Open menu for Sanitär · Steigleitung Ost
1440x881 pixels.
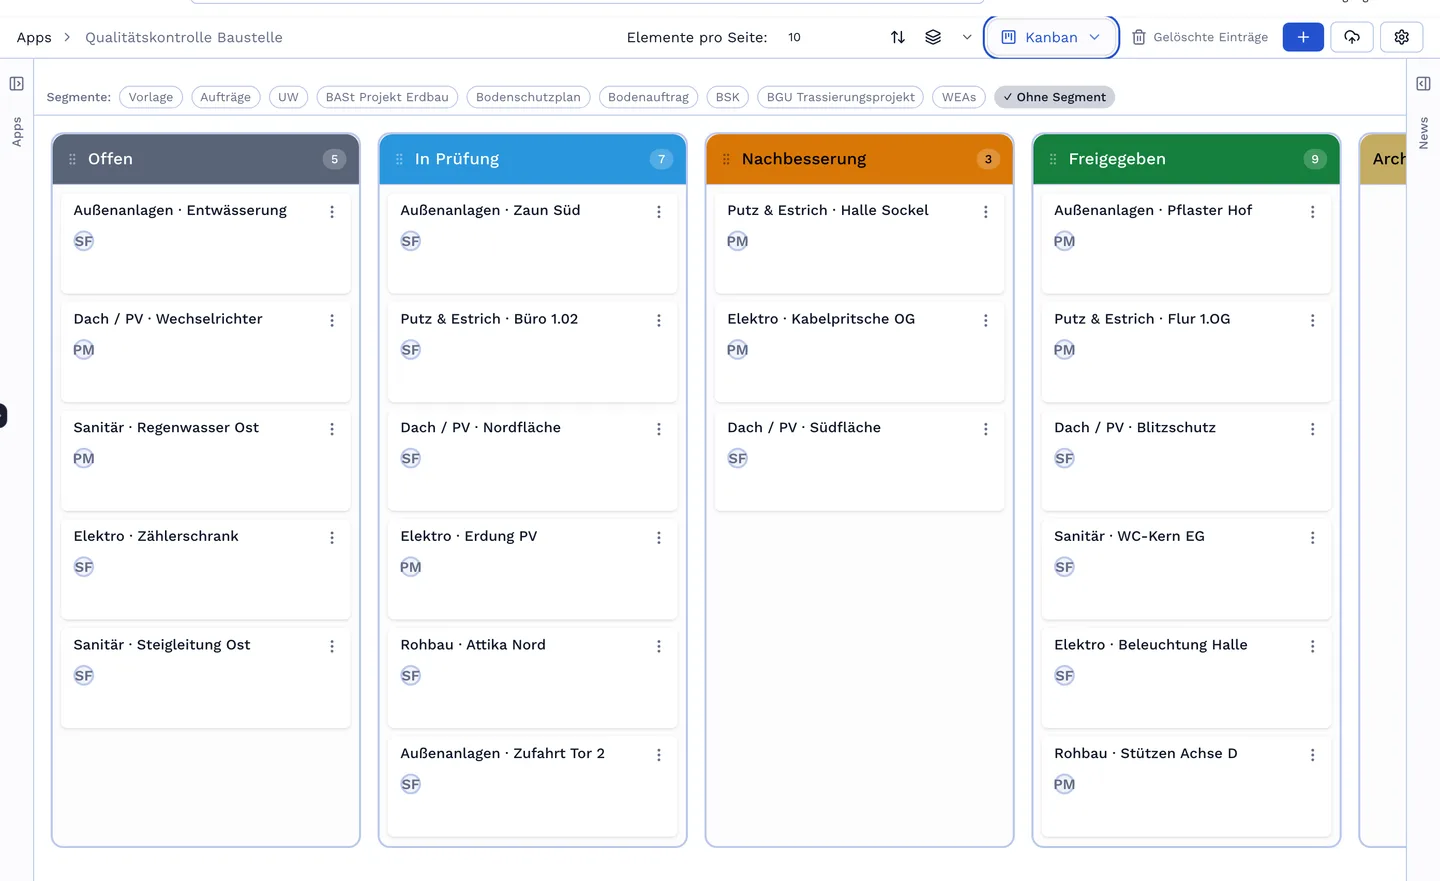coord(332,647)
